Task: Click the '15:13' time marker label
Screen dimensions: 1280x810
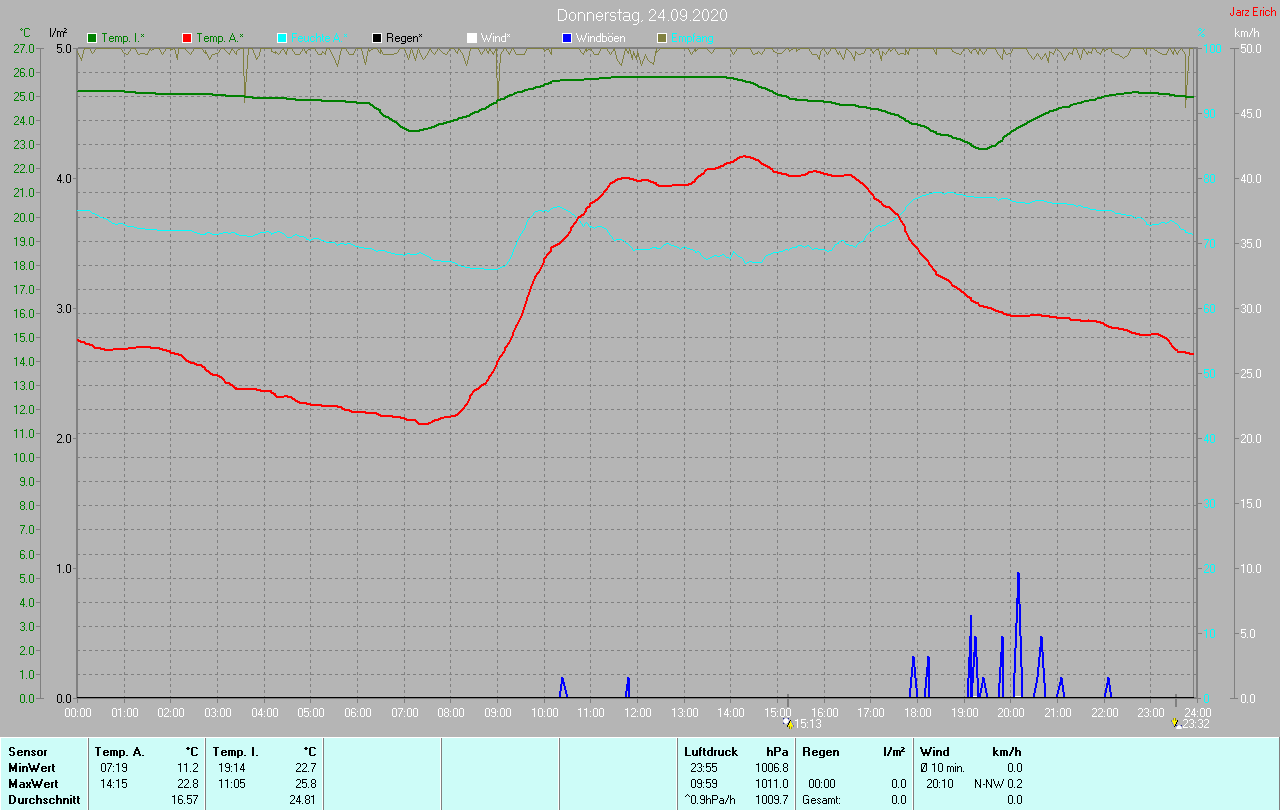Action: point(808,724)
